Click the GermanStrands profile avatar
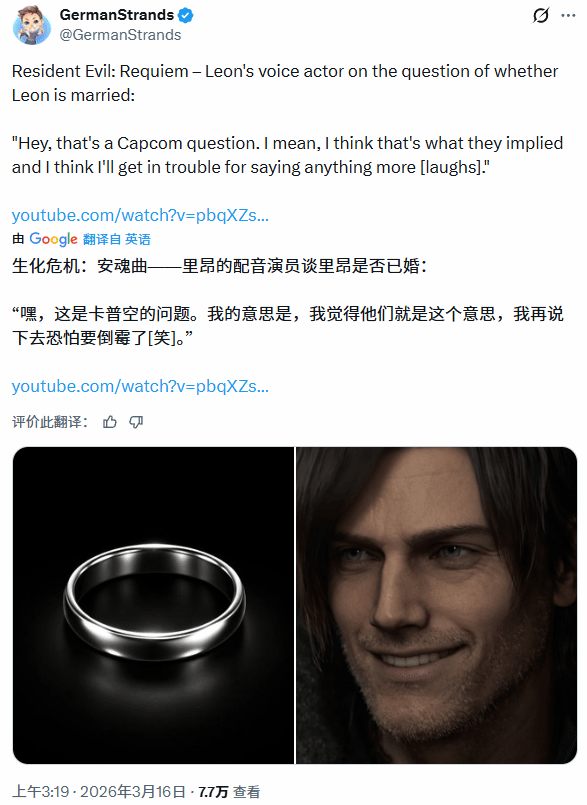This screenshot has height=805, width=587. point(32,25)
